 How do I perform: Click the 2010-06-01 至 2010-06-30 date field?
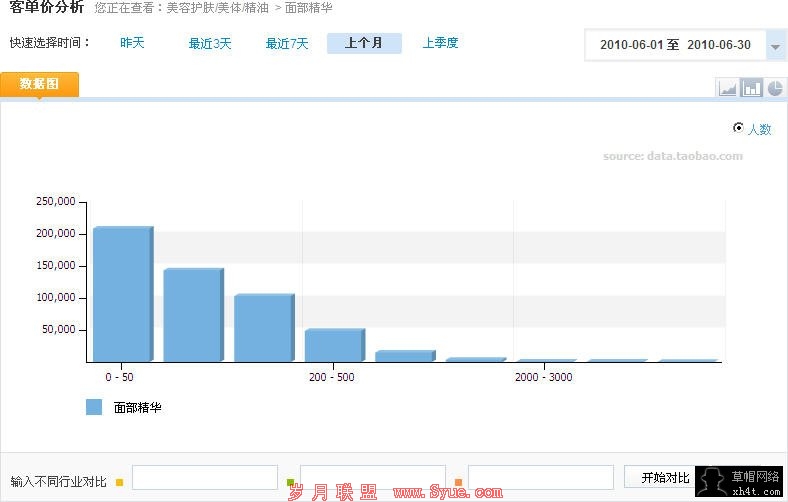point(675,45)
